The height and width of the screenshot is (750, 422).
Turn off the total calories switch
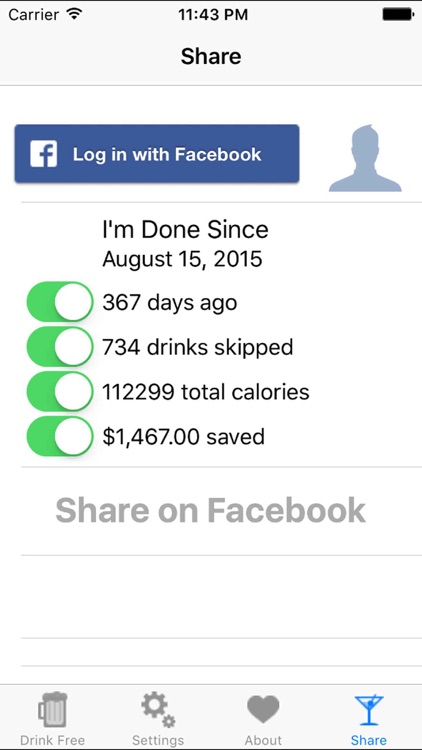coord(60,391)
